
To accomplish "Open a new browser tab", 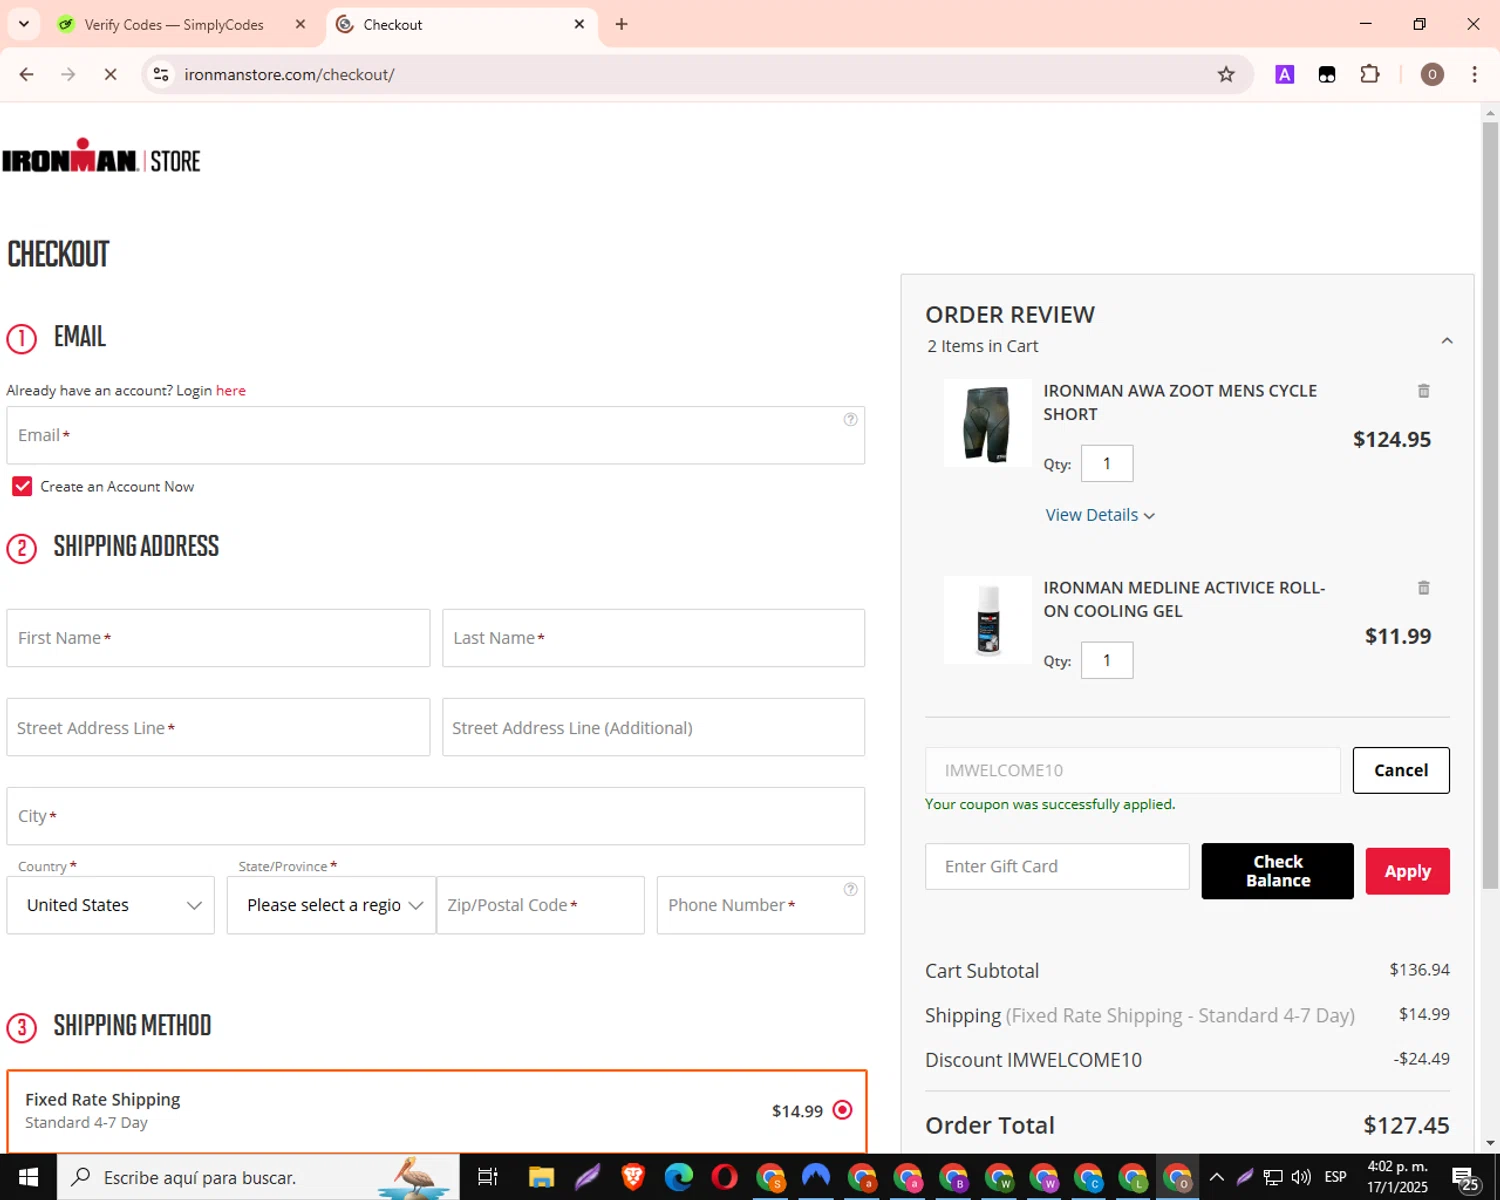I will 621,24.
